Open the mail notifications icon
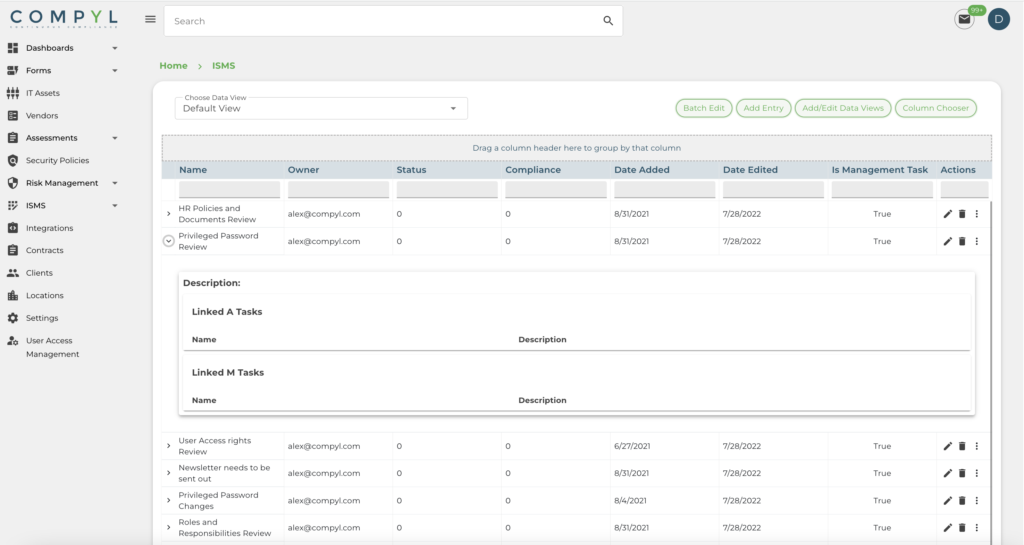The height and width of the screenshot is (545, 1024). click(964, 19)
